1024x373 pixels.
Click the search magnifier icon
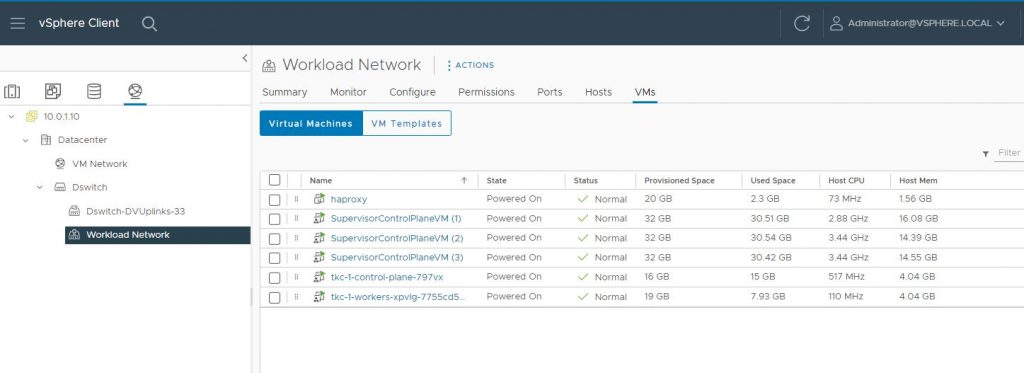coord(150,24)
